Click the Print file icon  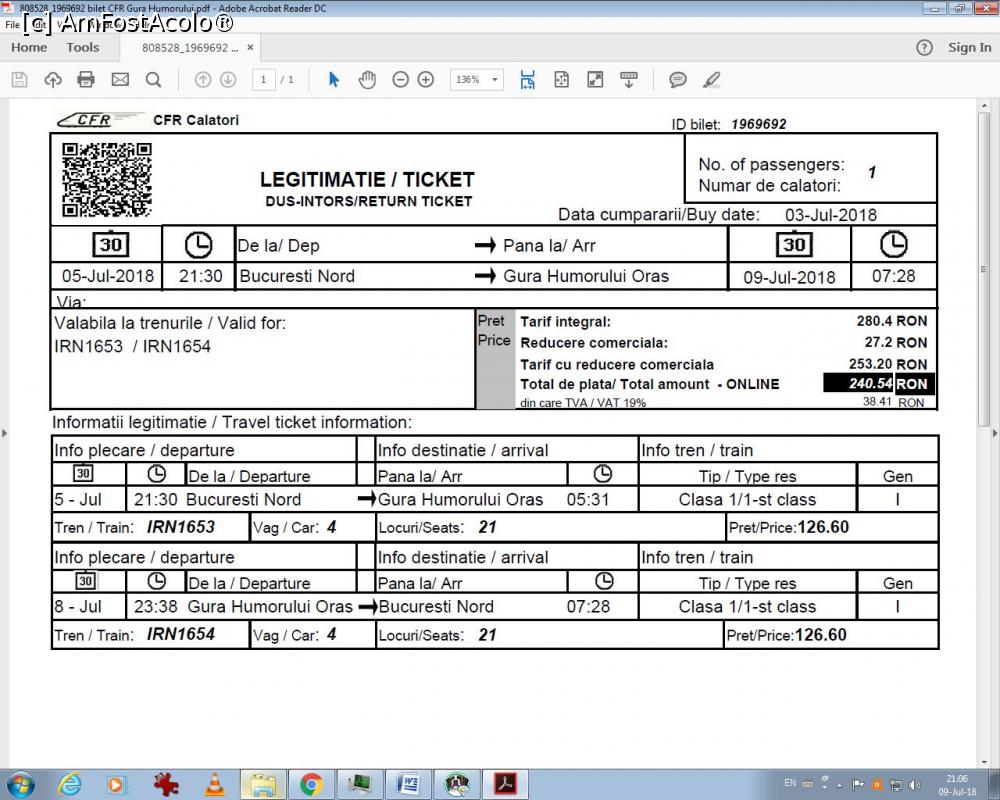click(86, 80)
